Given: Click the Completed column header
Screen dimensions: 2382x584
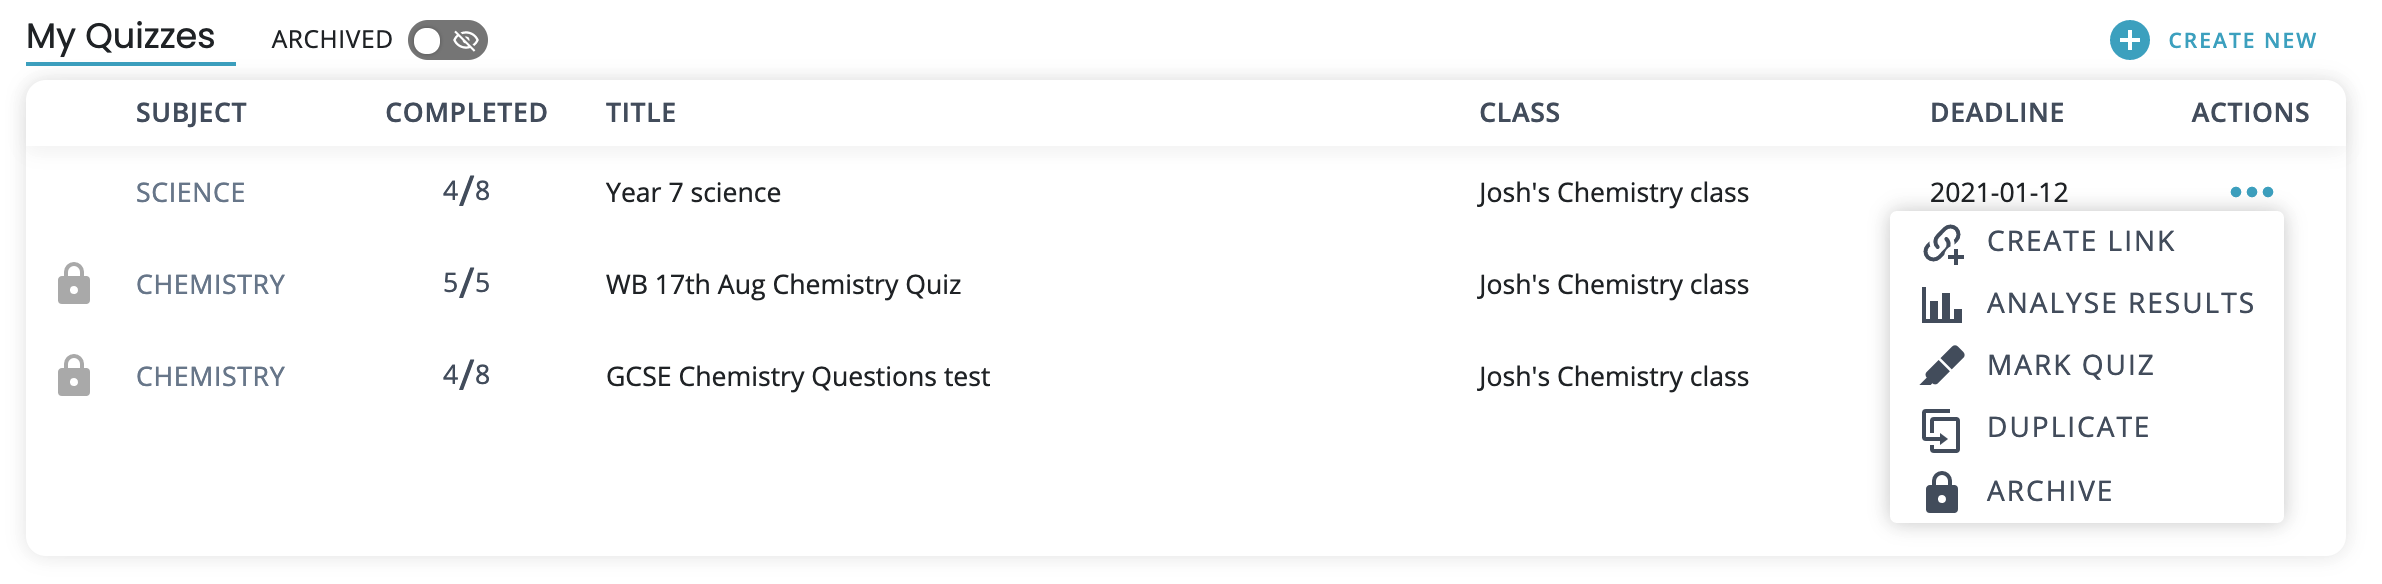Looking at the screenshot, I should tap(466, 113).
